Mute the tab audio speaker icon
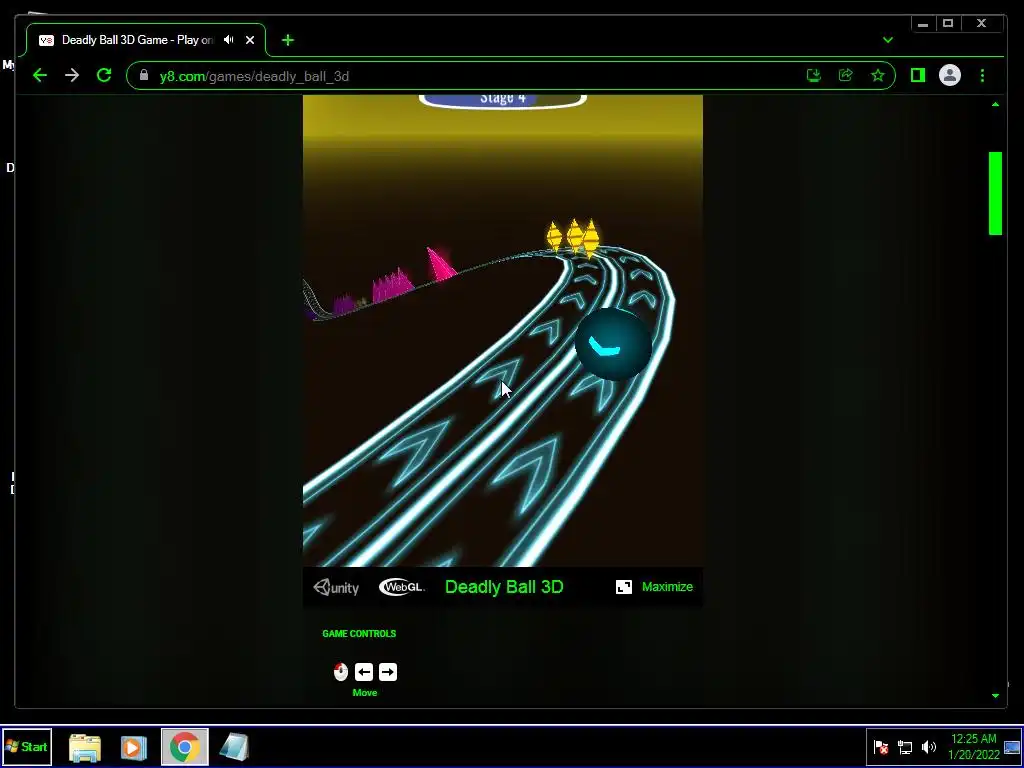 pyautogui.click(x=229, y=40)
